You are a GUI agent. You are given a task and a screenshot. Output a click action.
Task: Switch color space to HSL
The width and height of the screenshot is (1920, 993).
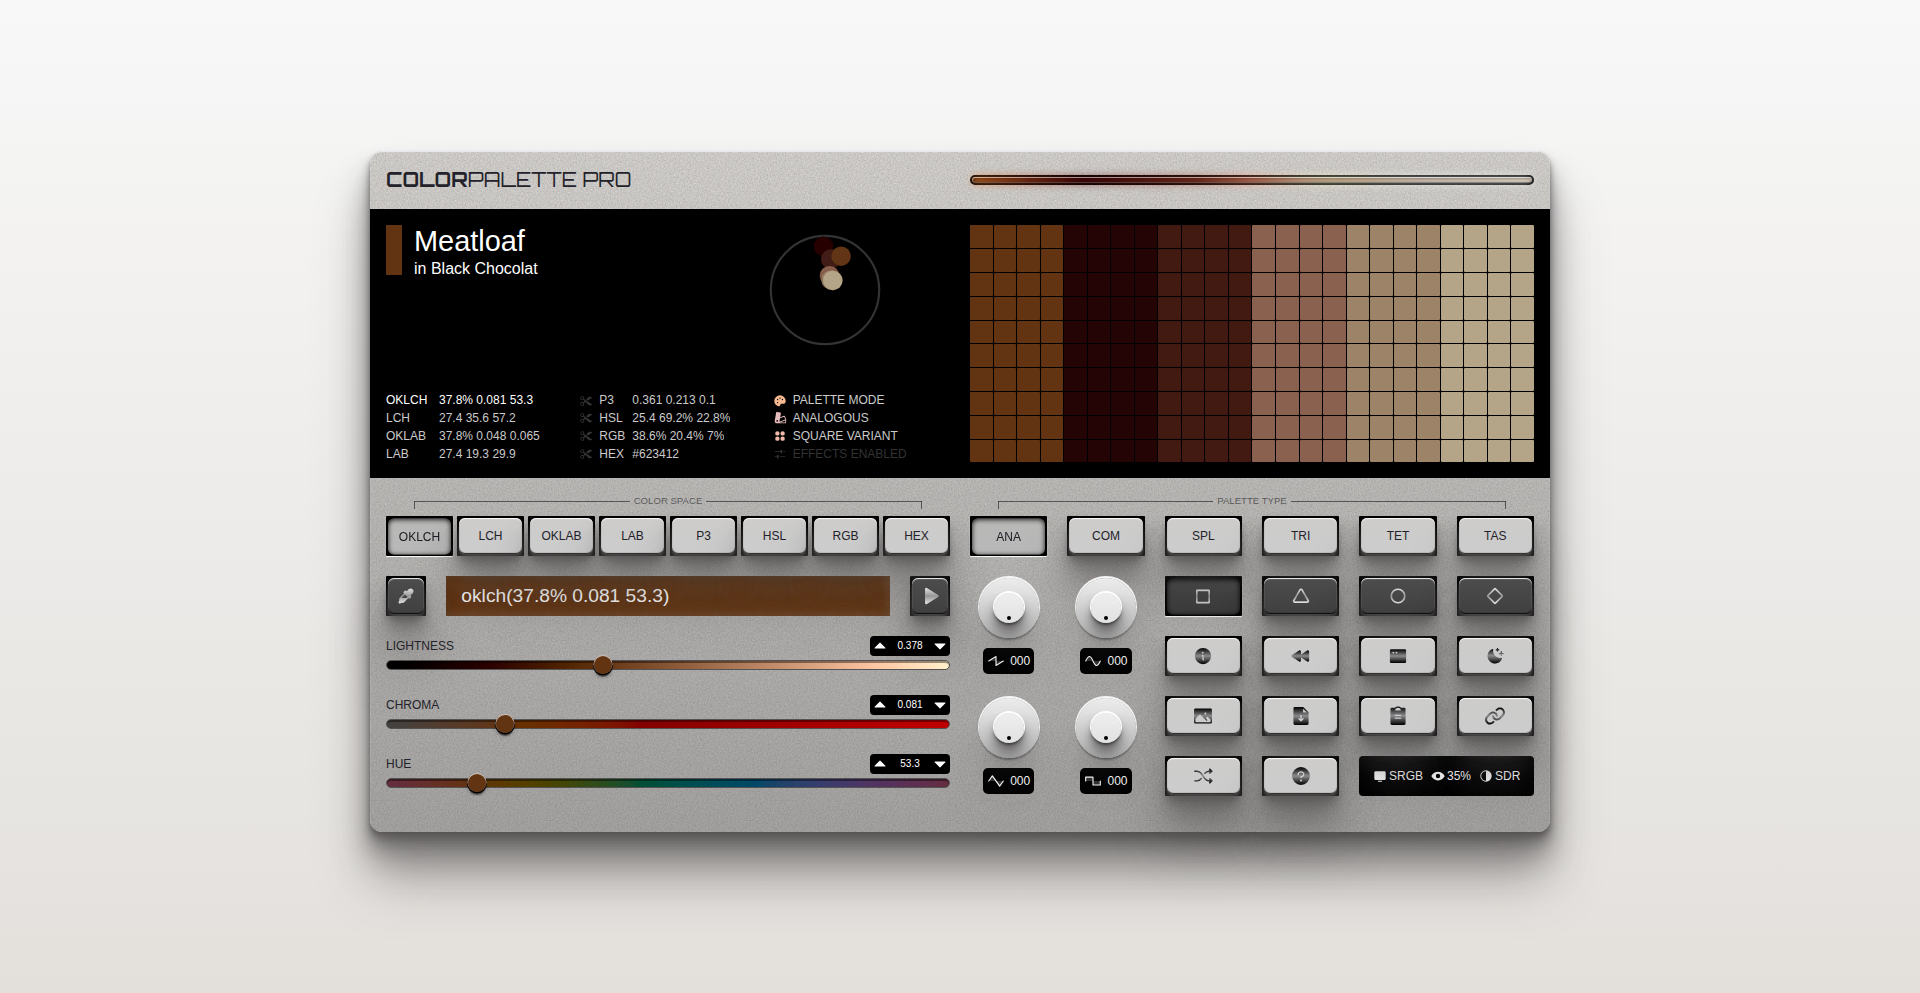774,536
